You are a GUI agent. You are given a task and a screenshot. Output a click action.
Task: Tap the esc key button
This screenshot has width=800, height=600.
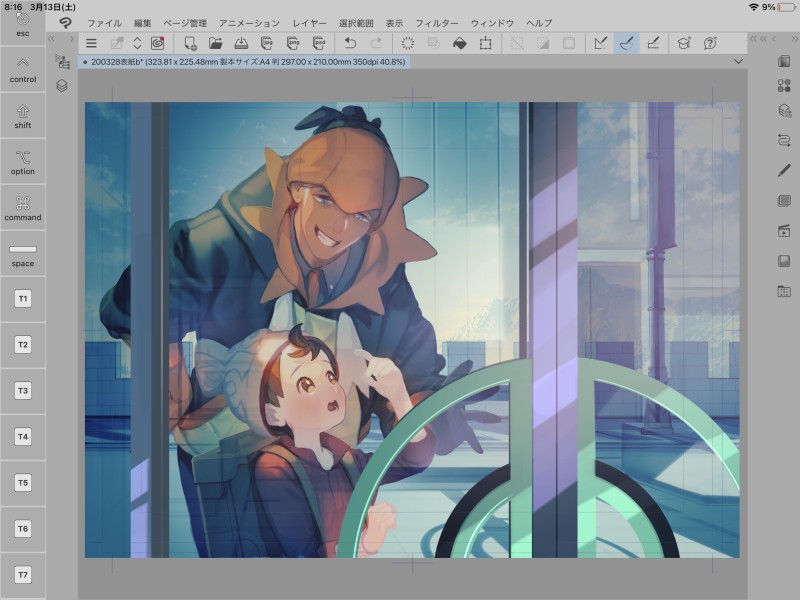23,26
